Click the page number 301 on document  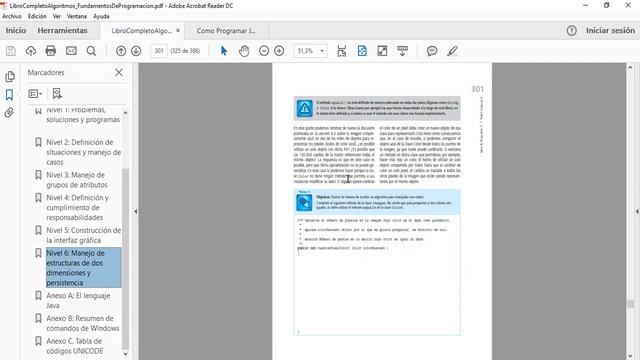(x=477, y=89)
